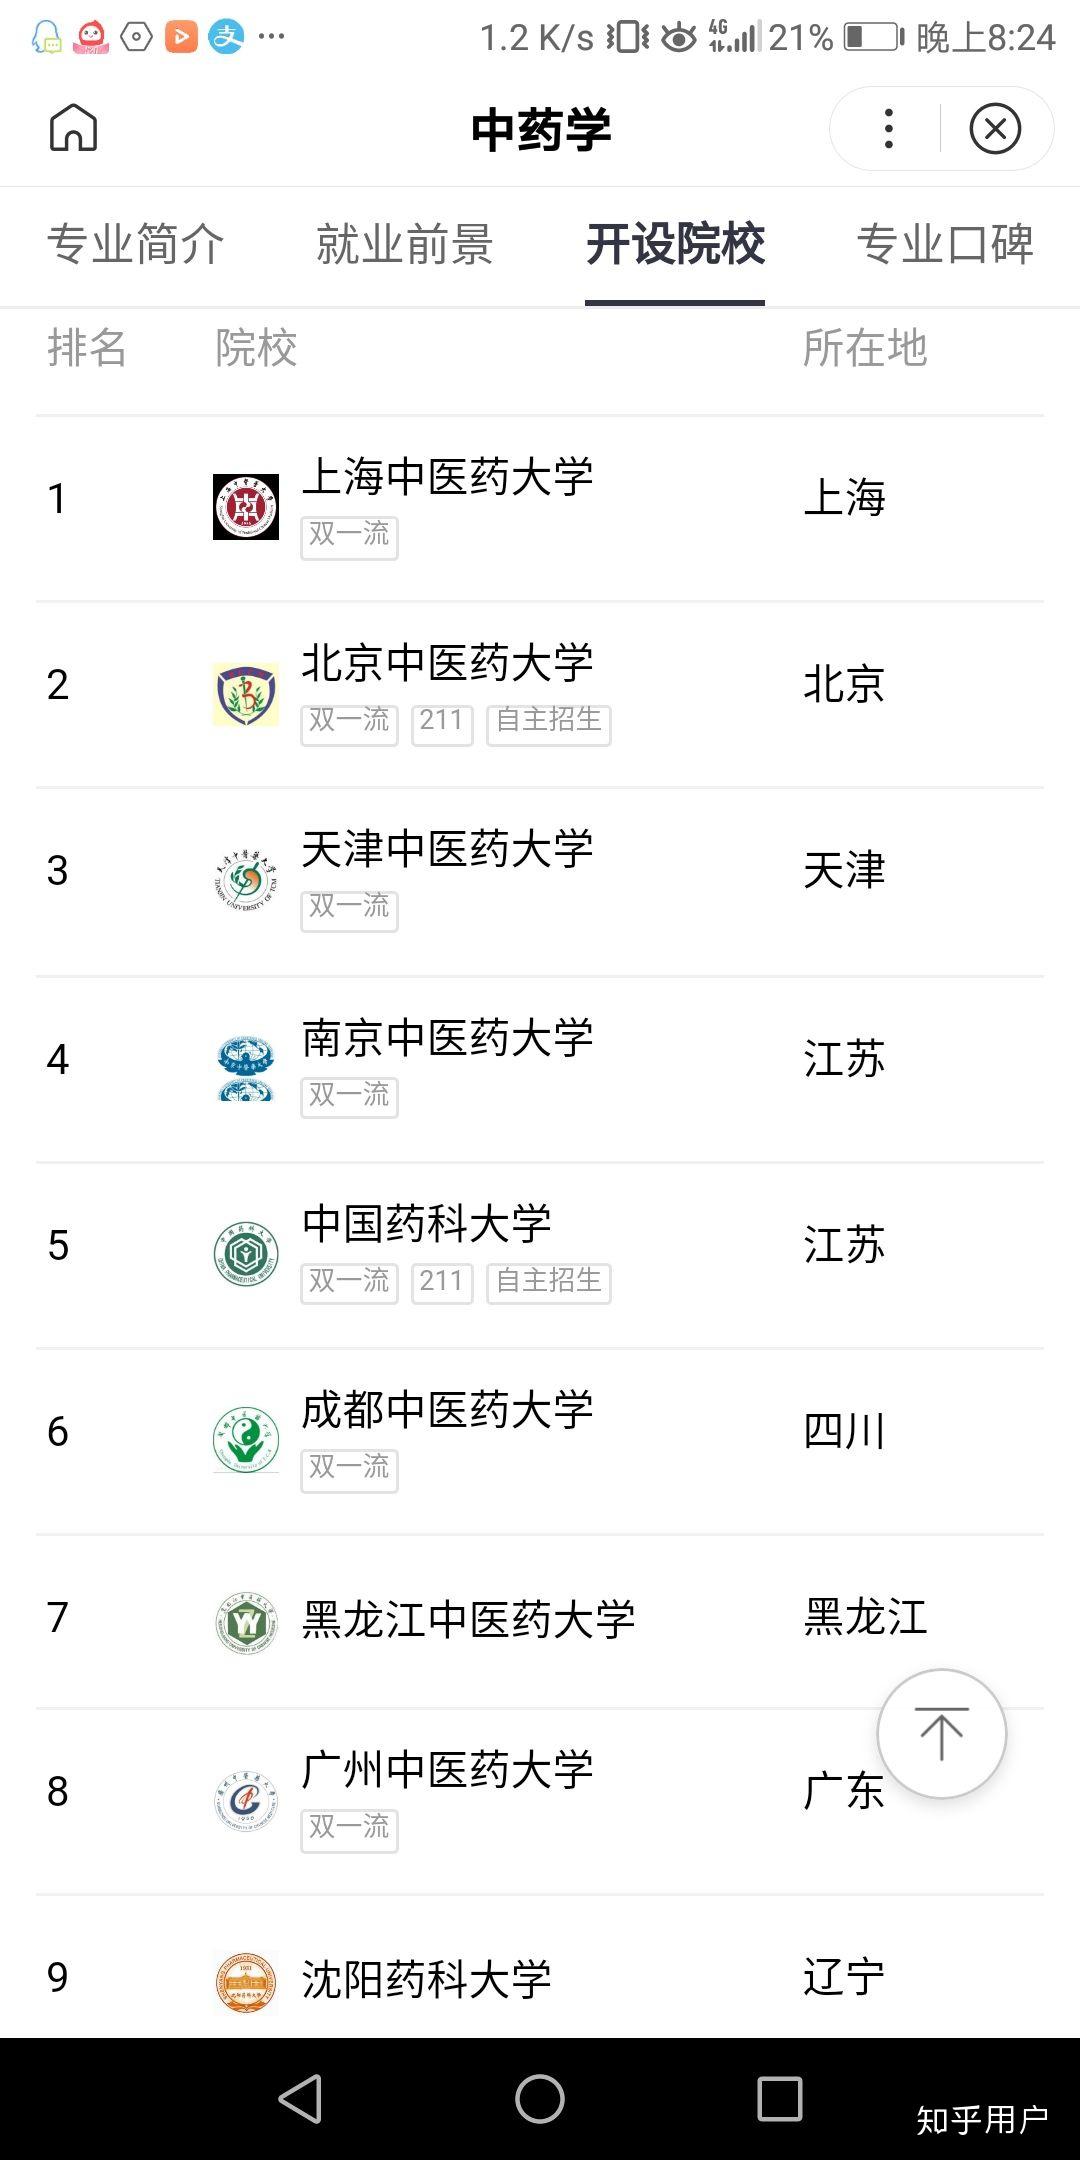This screenshot has width=1080, height=2160.
Task: Switch to the 专业口碑 tab
Action: pyautogui.click(x=945, y=244)
